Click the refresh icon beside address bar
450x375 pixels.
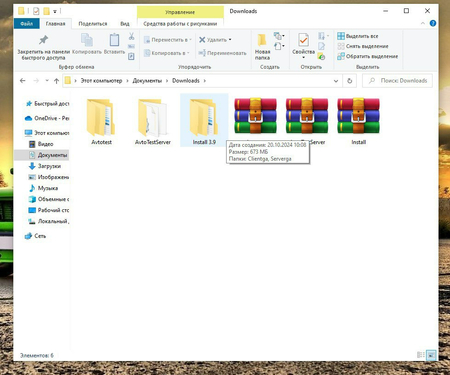349,81
